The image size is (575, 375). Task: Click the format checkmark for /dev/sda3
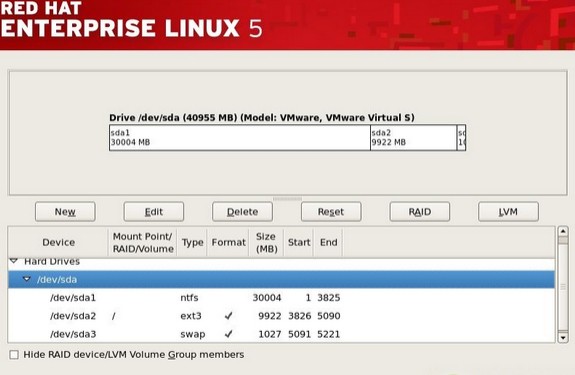pos(228,334)
